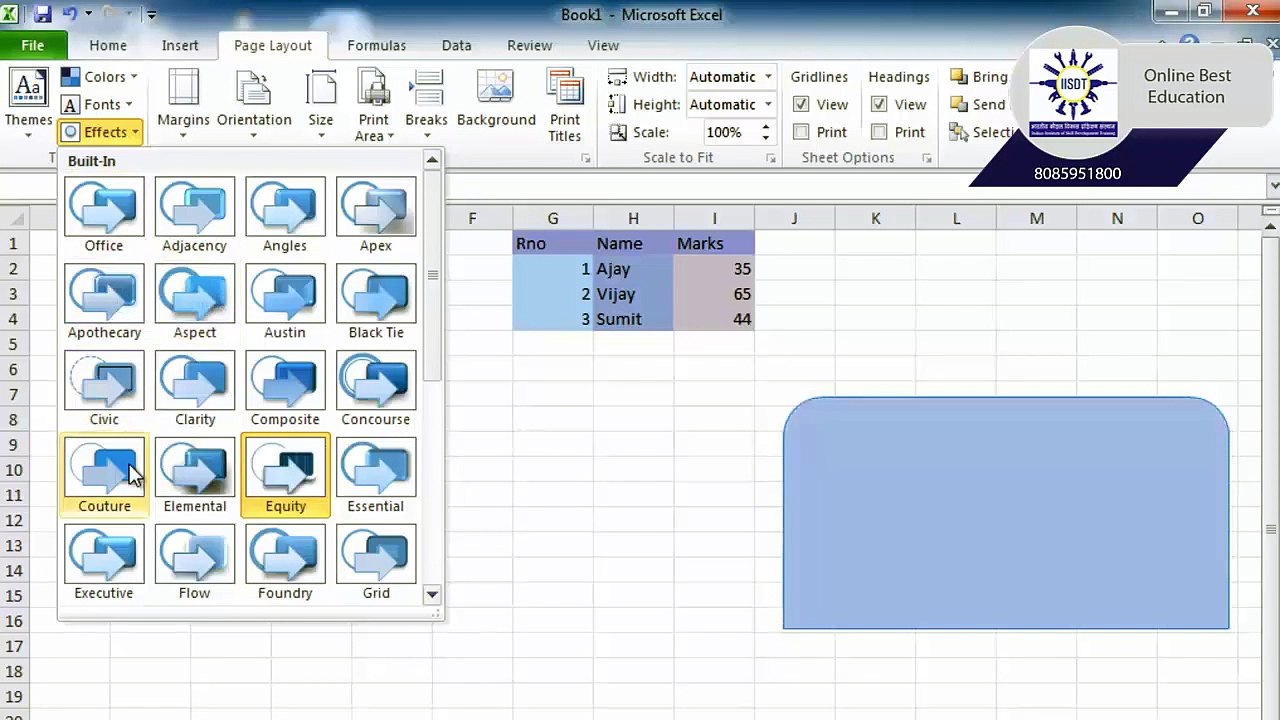Click the Send Backward button
Screen dimensions: 1280x720
(x=978, y=104)
